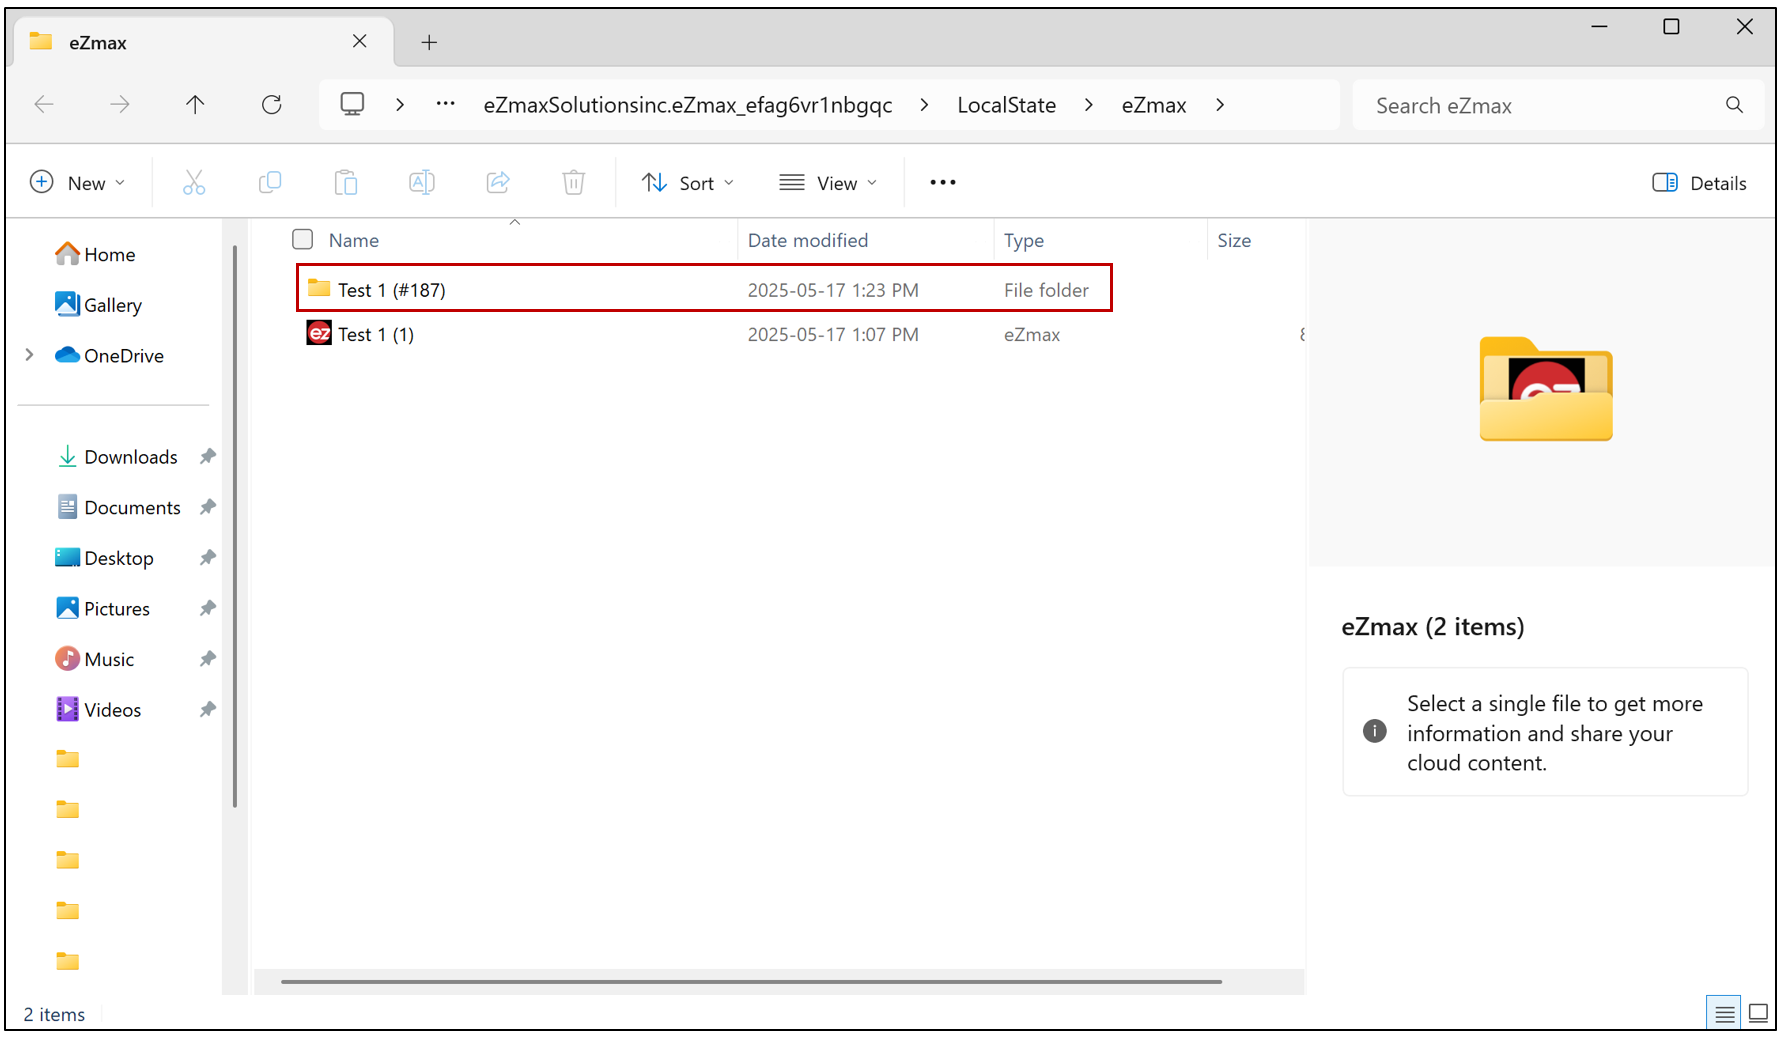Image resolution: width=1783 pixels, height=1040 pixels.
Task: Open a new tab with plus button
Action: (429, 42)
